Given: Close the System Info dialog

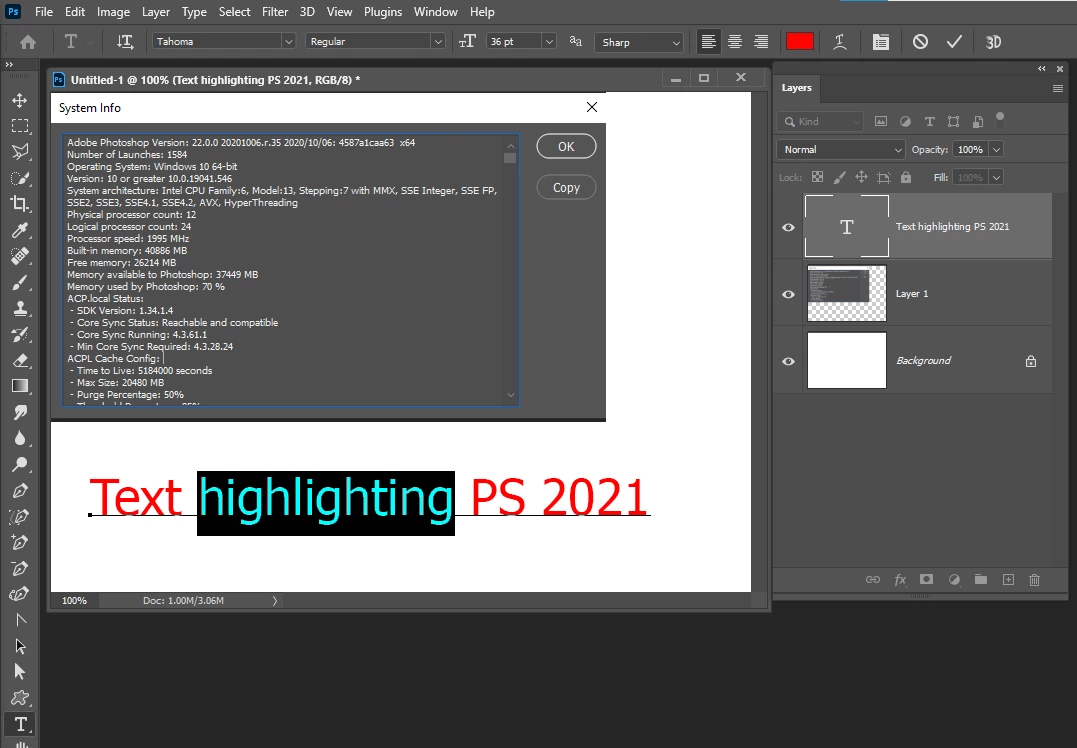Looking at the screenshot, I should coord(591,107).
